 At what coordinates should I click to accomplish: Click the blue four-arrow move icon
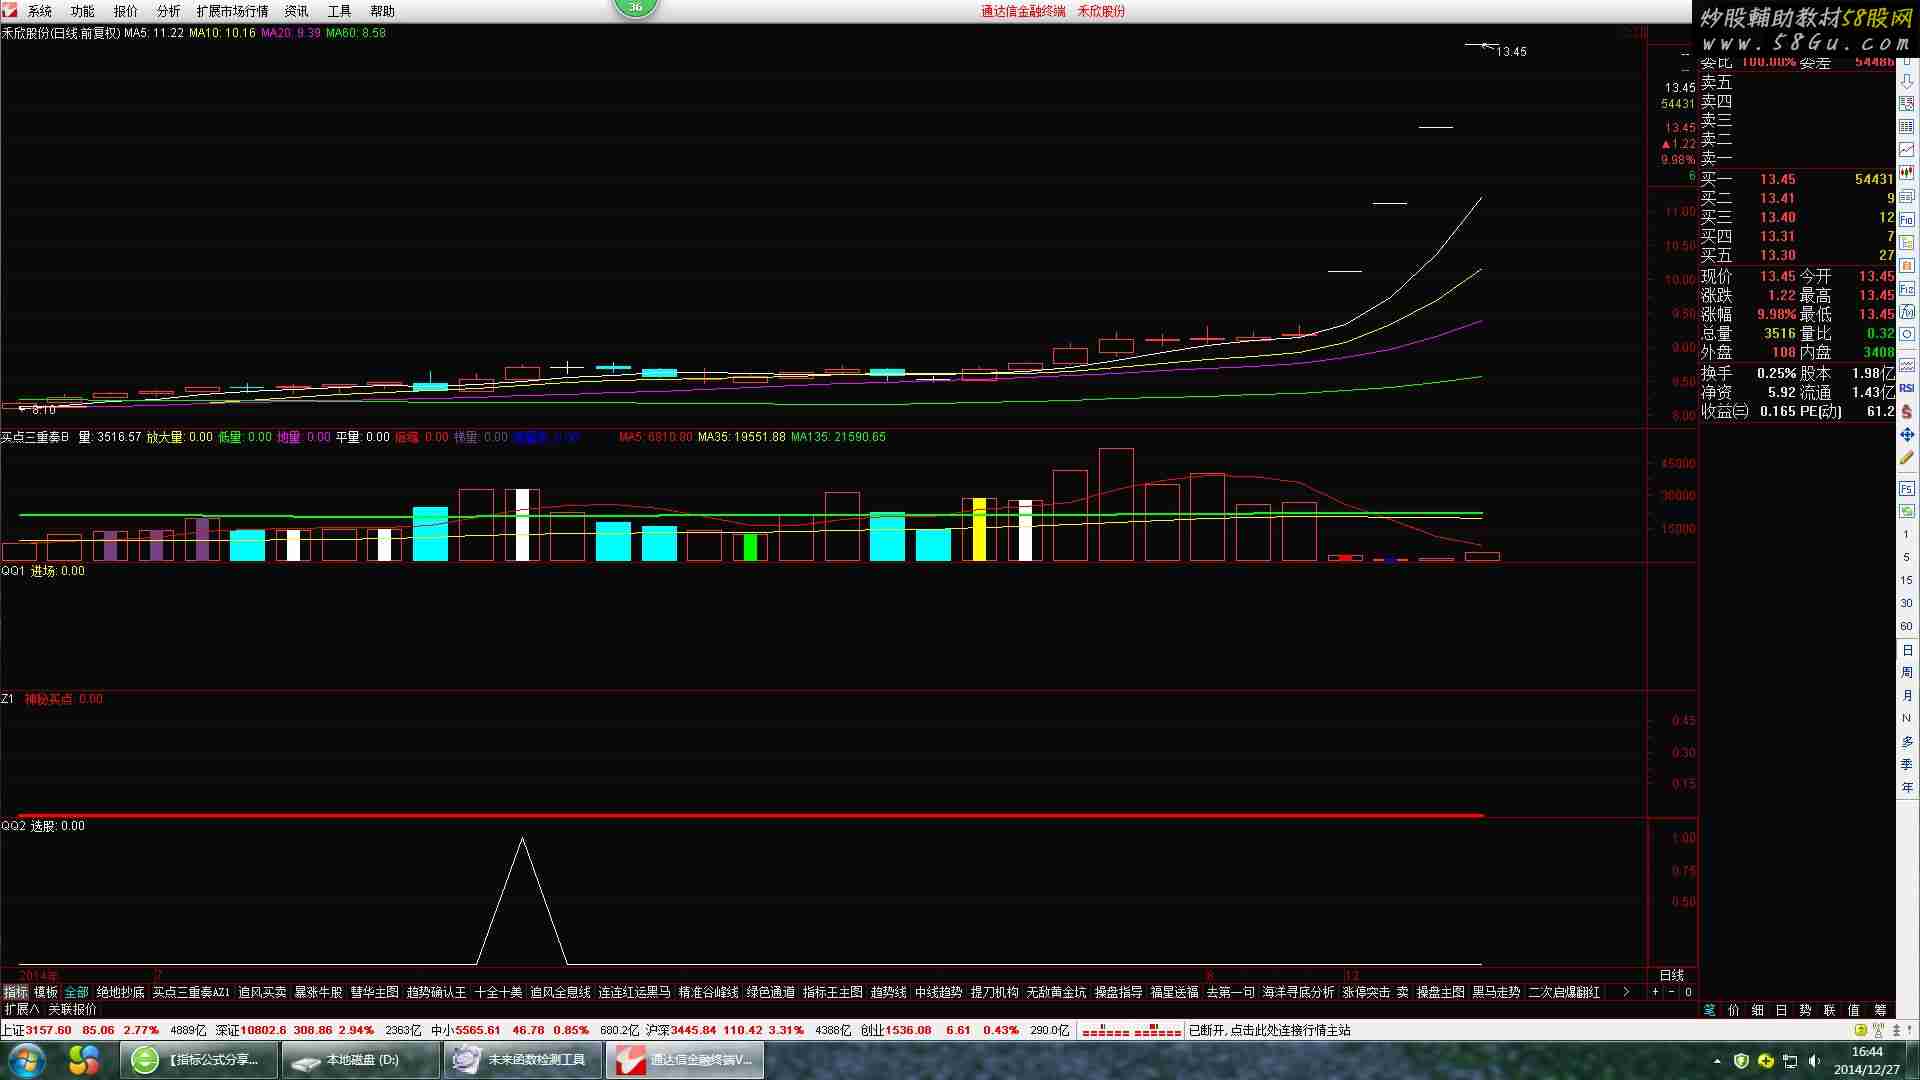(1907, 435)
